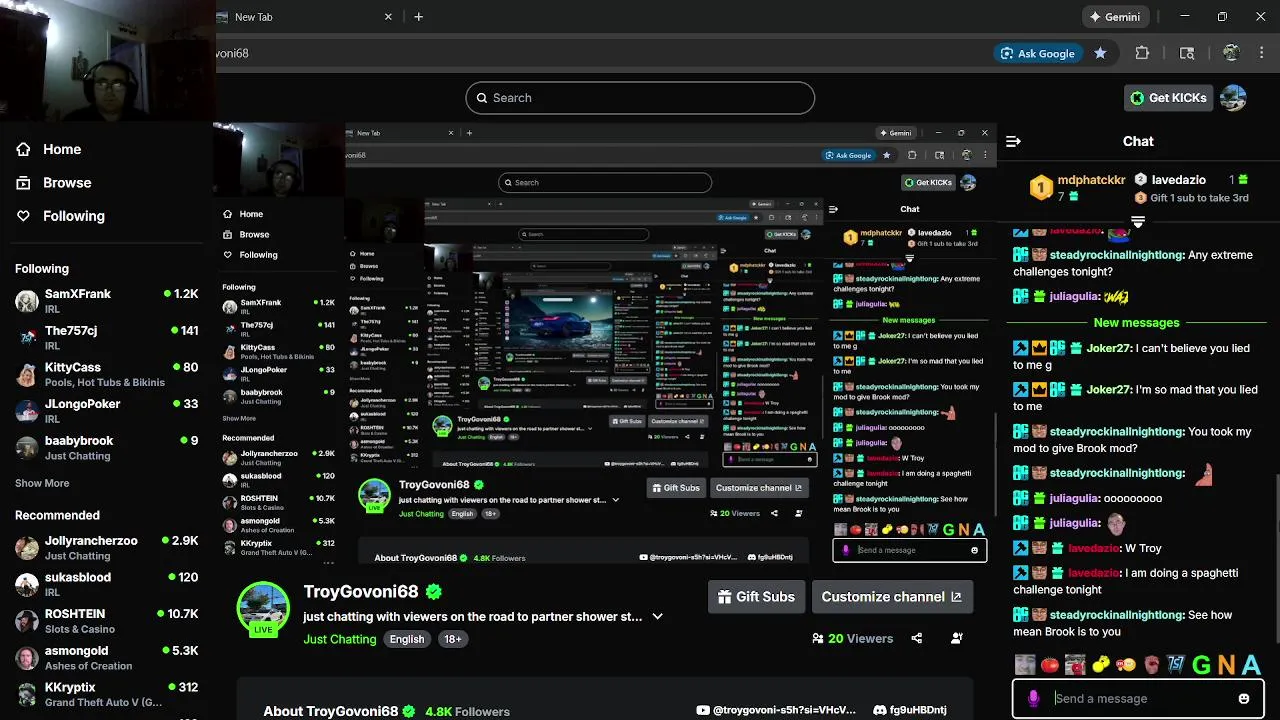1280x720 pixels.
Task: Insert the orange N emote into chat
Action: (x=1226, y=665)
